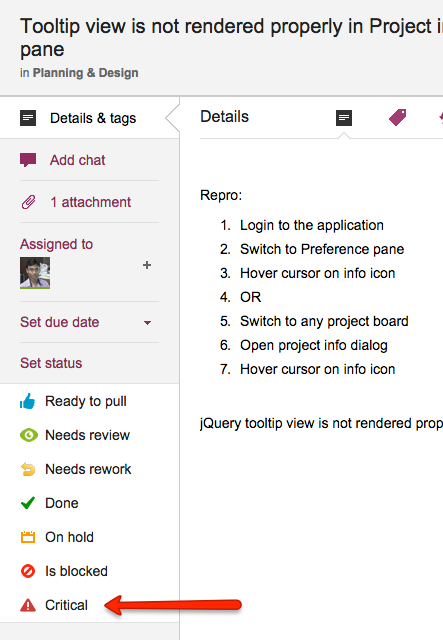Switch to details note icon tab
This screenshot has height=640, width=443.
coord(344,118)
